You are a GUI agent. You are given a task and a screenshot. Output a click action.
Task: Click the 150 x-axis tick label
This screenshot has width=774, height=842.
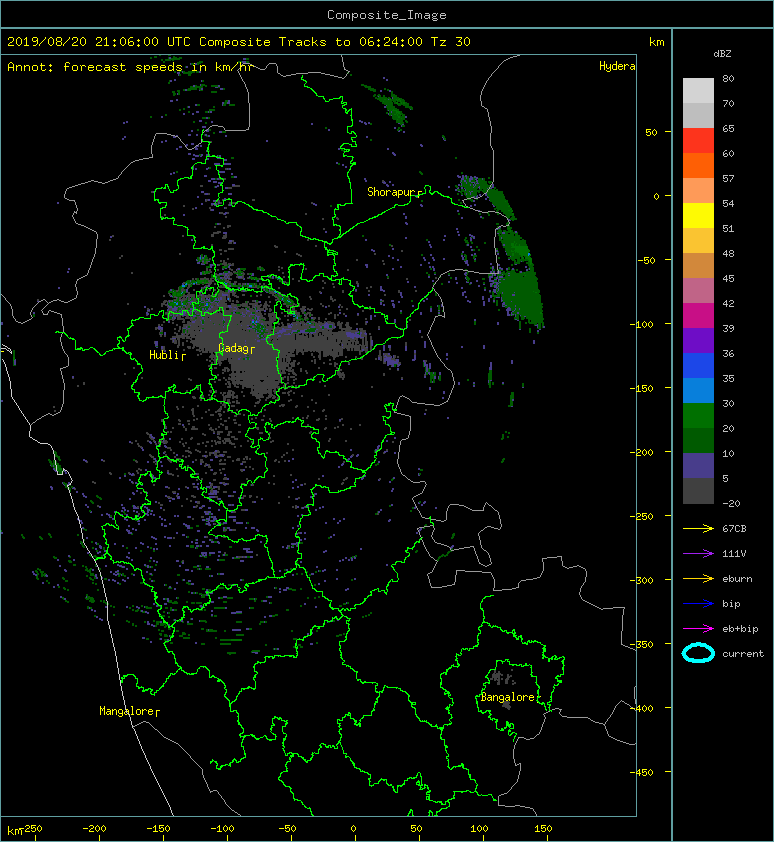point(543,829)
